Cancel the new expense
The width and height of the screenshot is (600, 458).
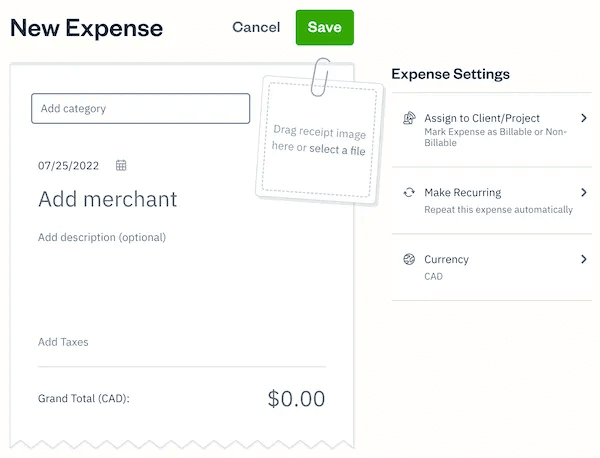coord(256,27)
